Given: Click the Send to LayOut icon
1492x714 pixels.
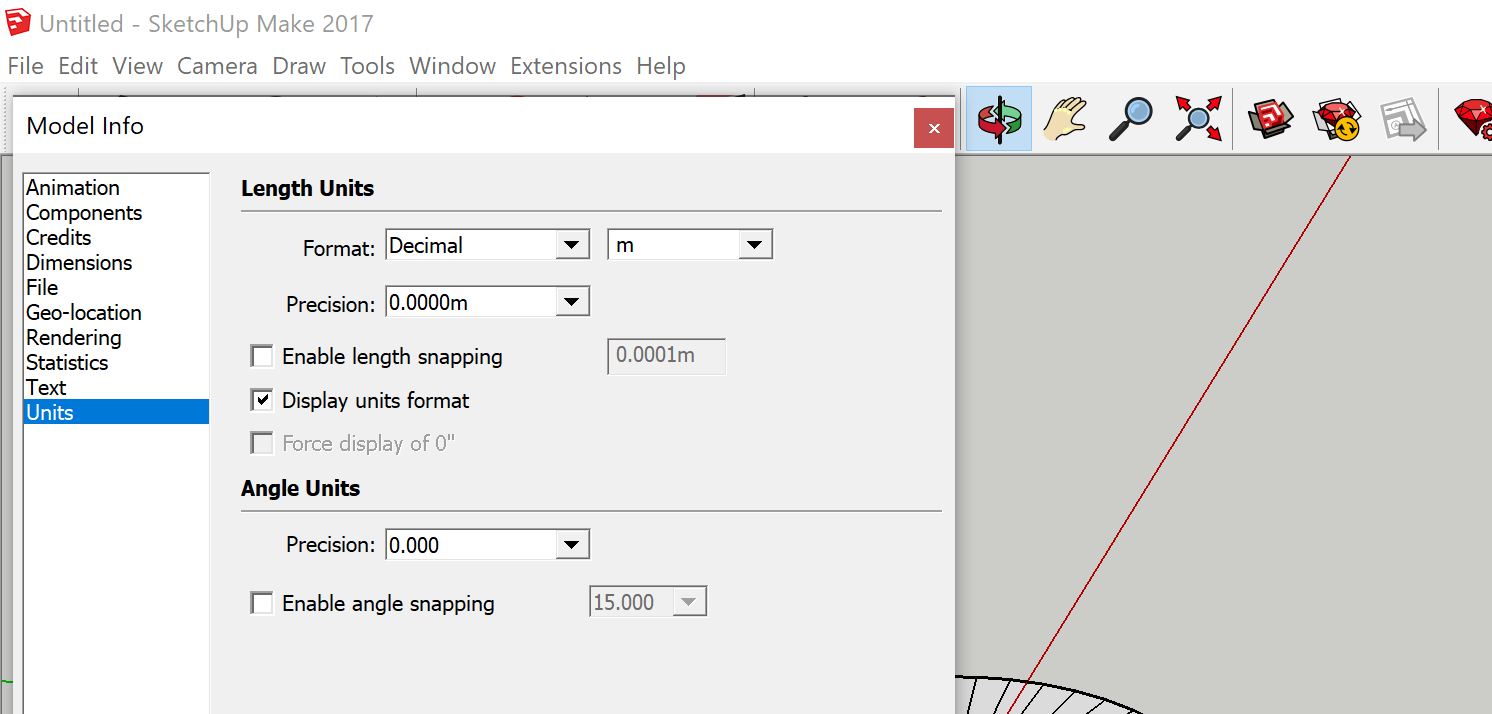Looking at the screenshot, I should pos(1403,119).
